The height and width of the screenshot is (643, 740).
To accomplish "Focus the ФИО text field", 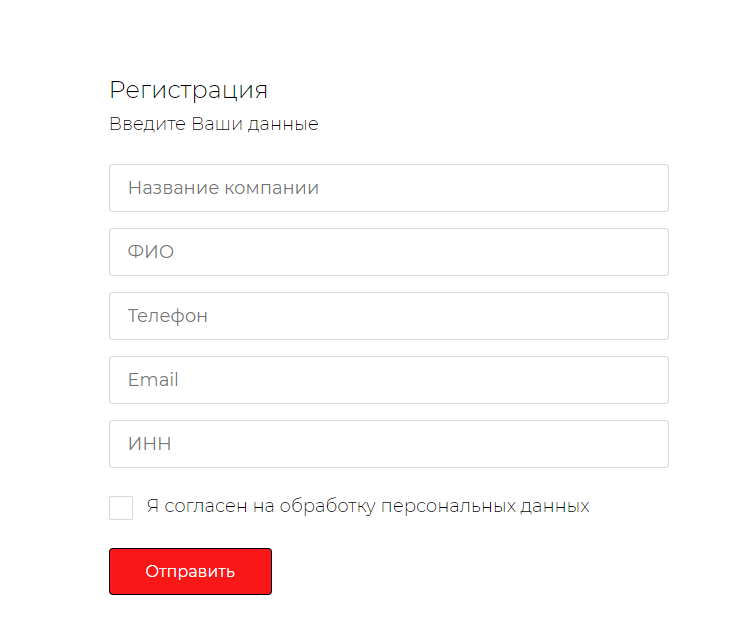I will (x=388, y=252).
